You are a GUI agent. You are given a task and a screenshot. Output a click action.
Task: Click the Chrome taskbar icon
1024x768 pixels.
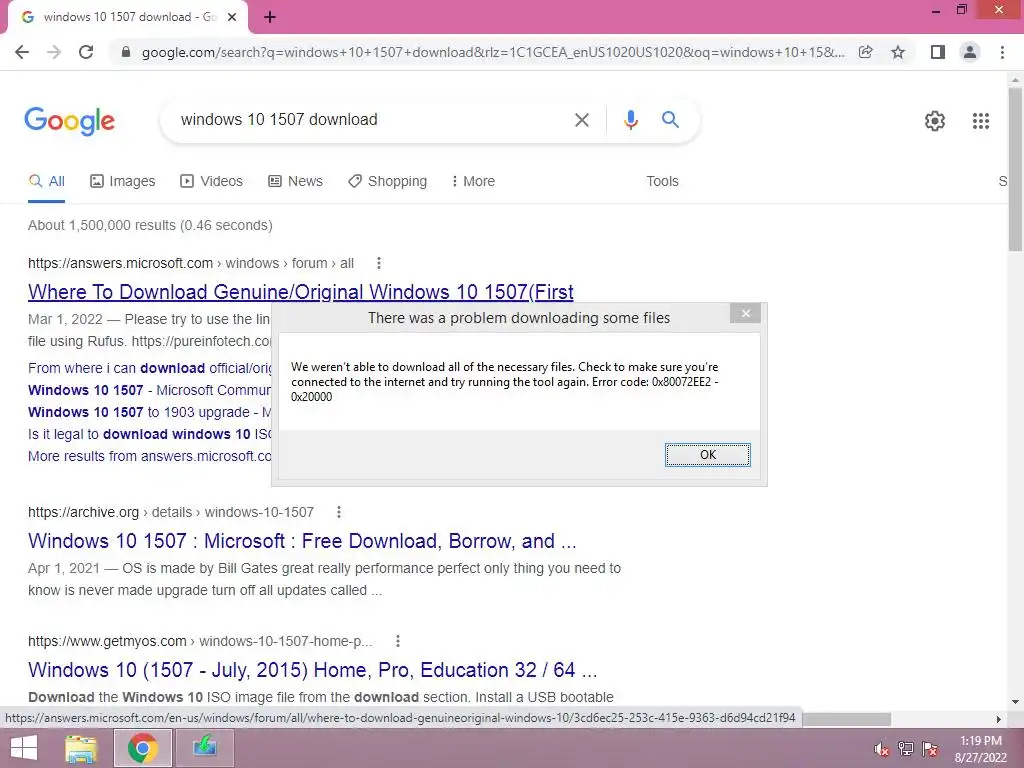point(142,748)
